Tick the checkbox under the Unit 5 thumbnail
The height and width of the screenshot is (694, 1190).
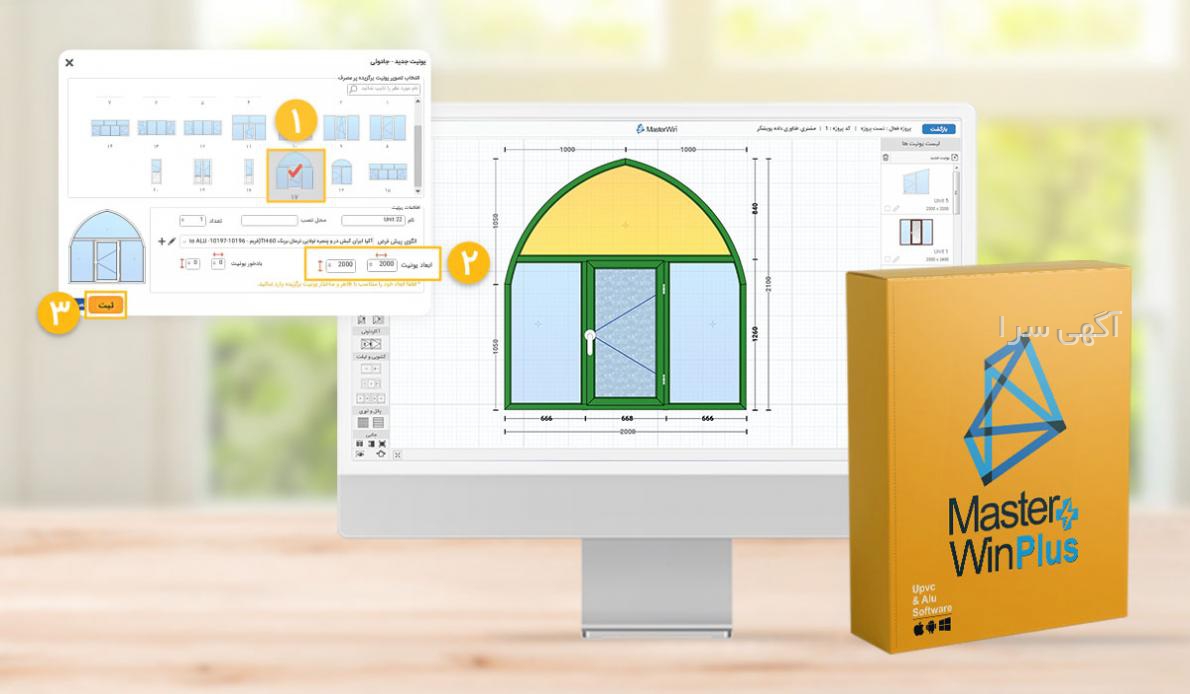click(x=887, y=208)
